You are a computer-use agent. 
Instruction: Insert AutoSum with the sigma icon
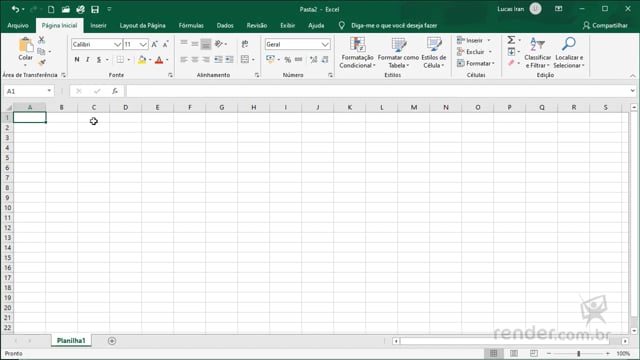[x=511, y=40]
